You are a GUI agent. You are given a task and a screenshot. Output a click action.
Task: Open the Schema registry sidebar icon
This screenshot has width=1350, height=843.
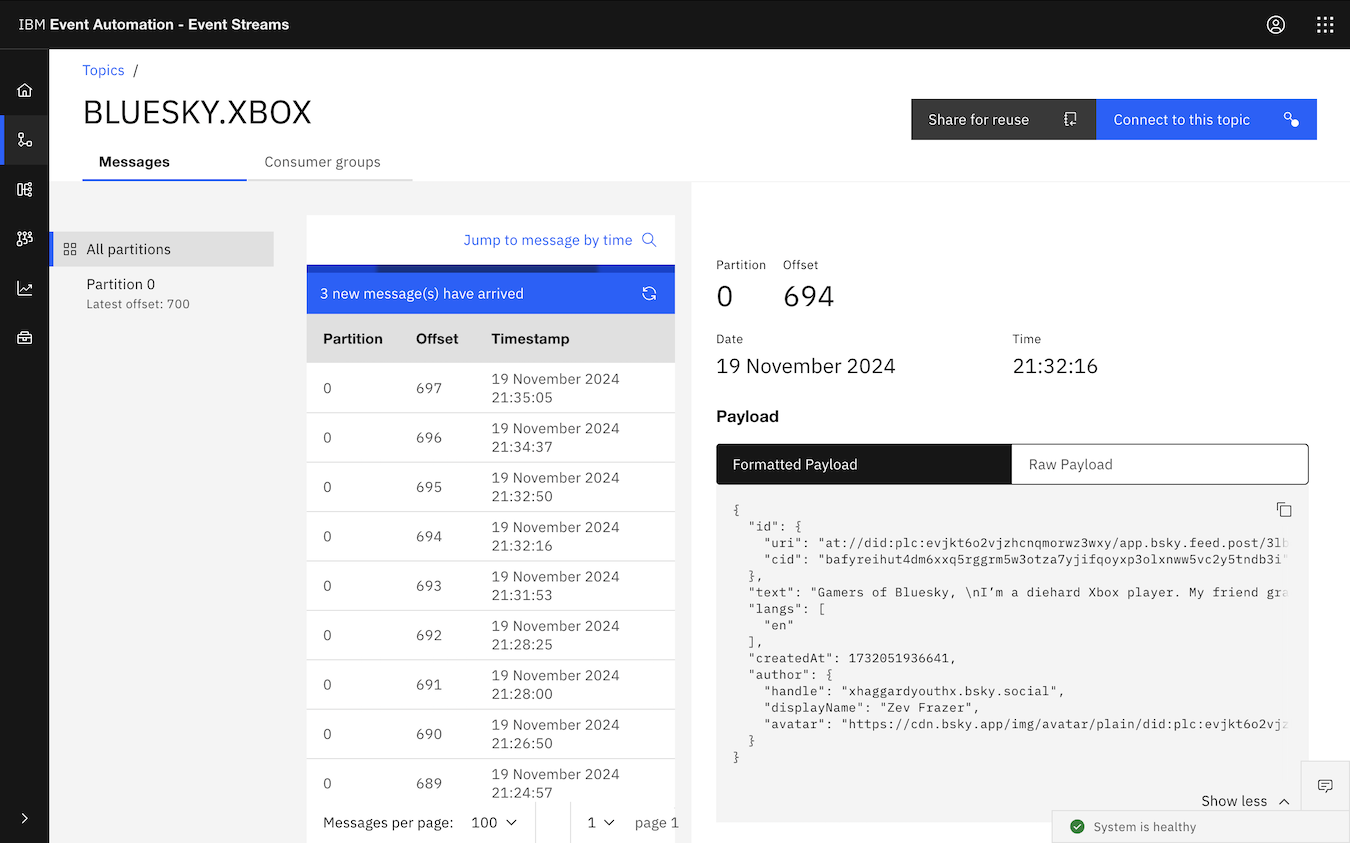[24, 189]
